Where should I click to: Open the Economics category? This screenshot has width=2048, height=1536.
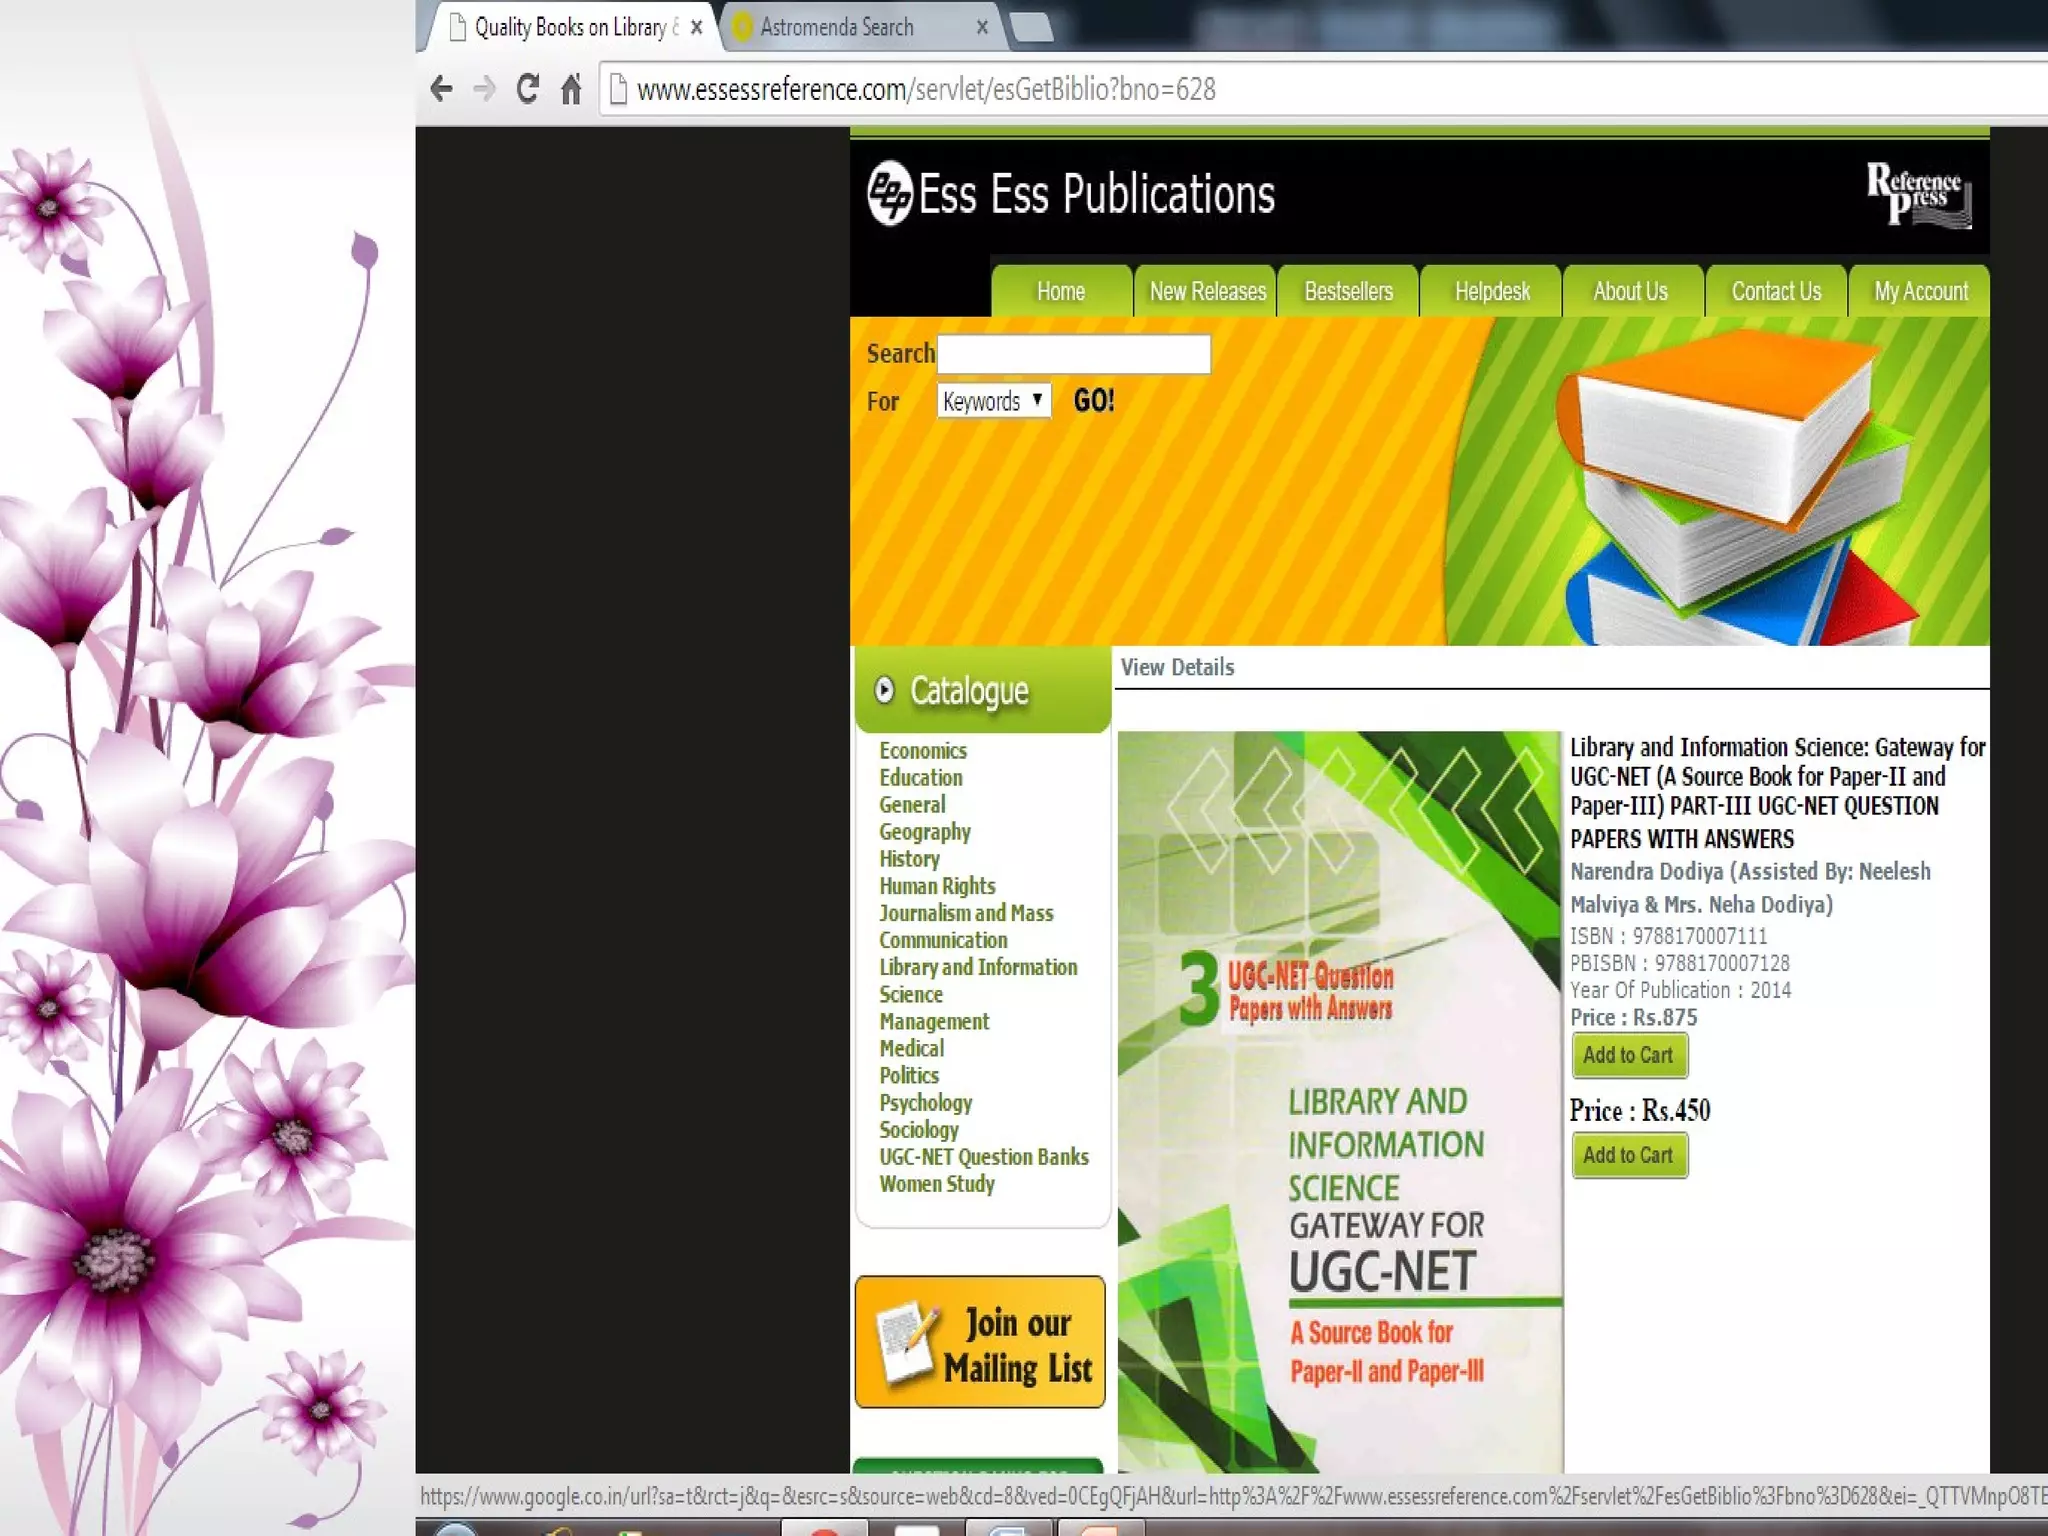tap(922, 751)
